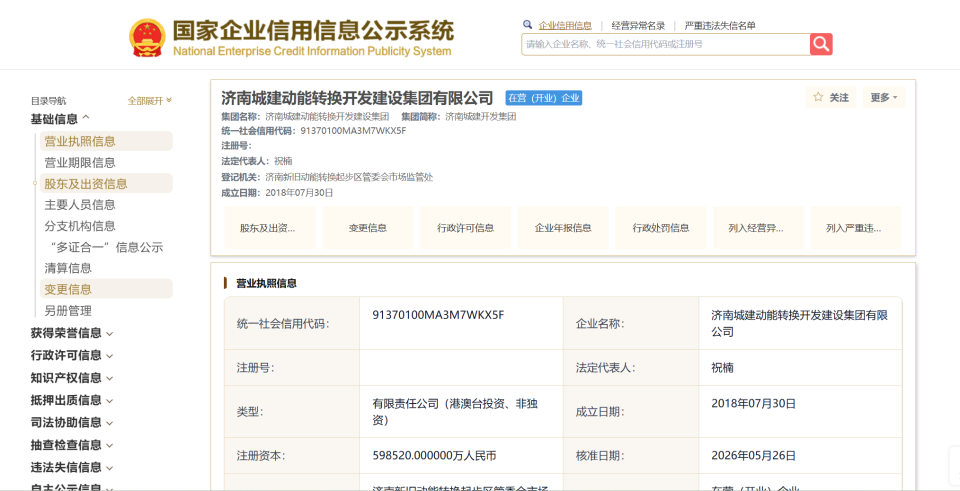Expand the 知识产权信息 section
Screen dimensions: 960x491
[72, 378]
